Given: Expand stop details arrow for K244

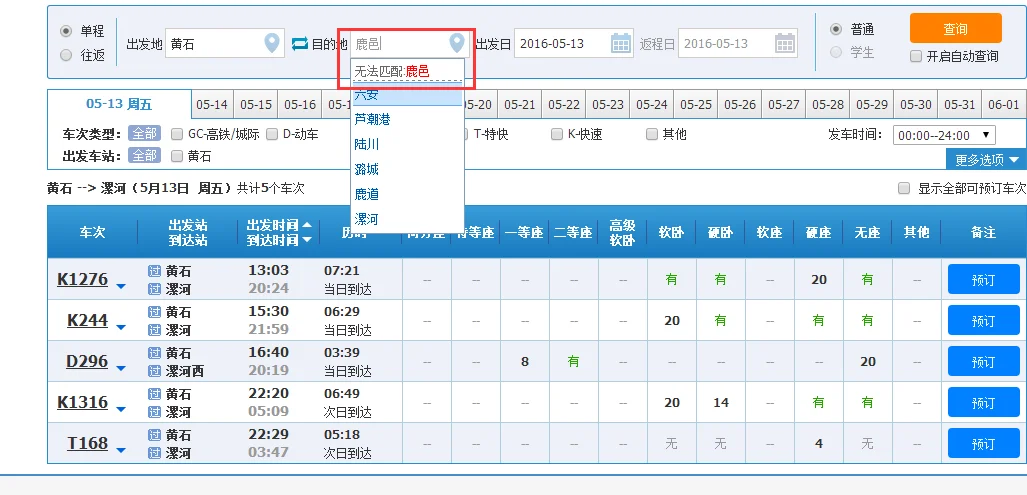Looking at the screenshot, I should tap(121, 327).
